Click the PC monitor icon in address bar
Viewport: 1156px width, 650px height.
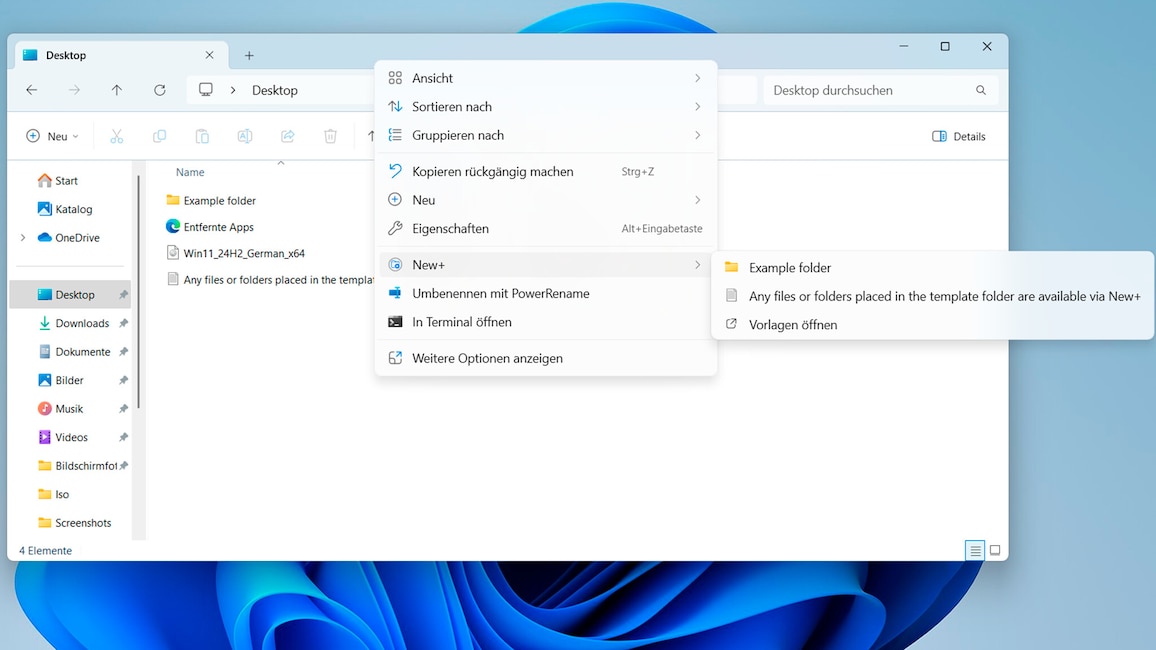[x=206, y=90]
